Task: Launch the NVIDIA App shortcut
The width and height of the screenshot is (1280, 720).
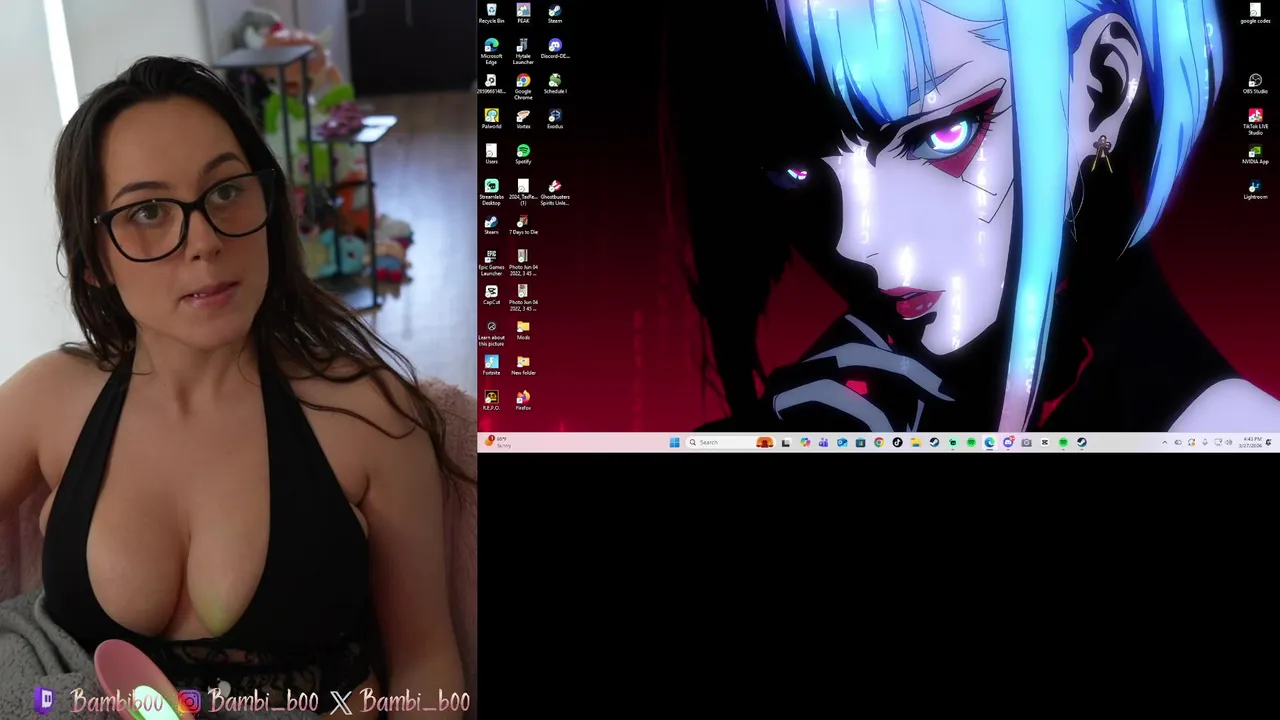Action: (1255, 154)
